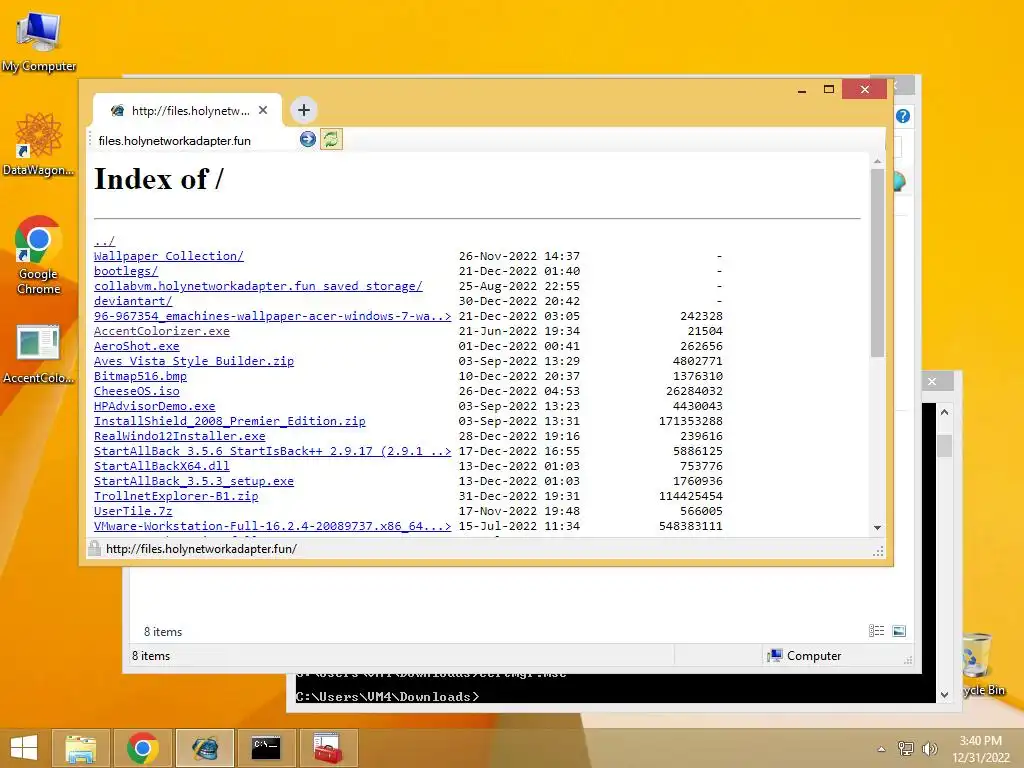Click the address bar showing files.holynetworkadapter.fun
Image resolution: width=1024 pixels, height=768 pixels.
point(195,140)
